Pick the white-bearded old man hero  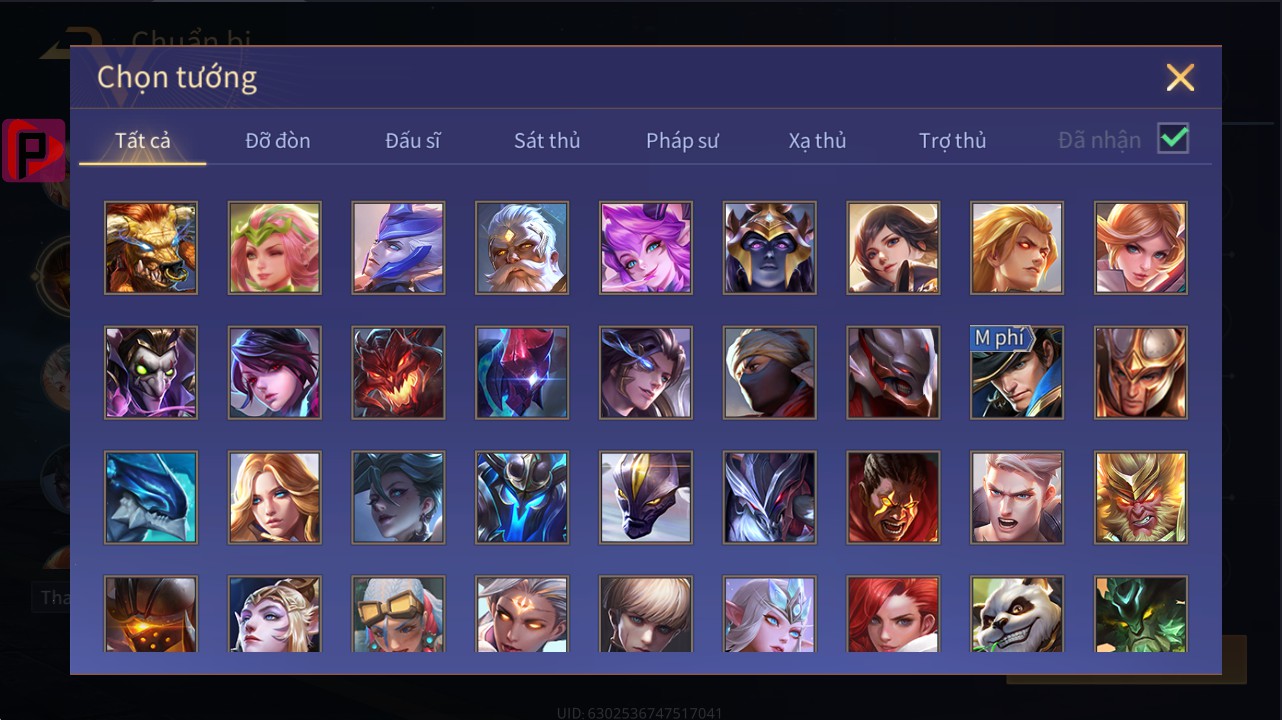tap(522, 248)
